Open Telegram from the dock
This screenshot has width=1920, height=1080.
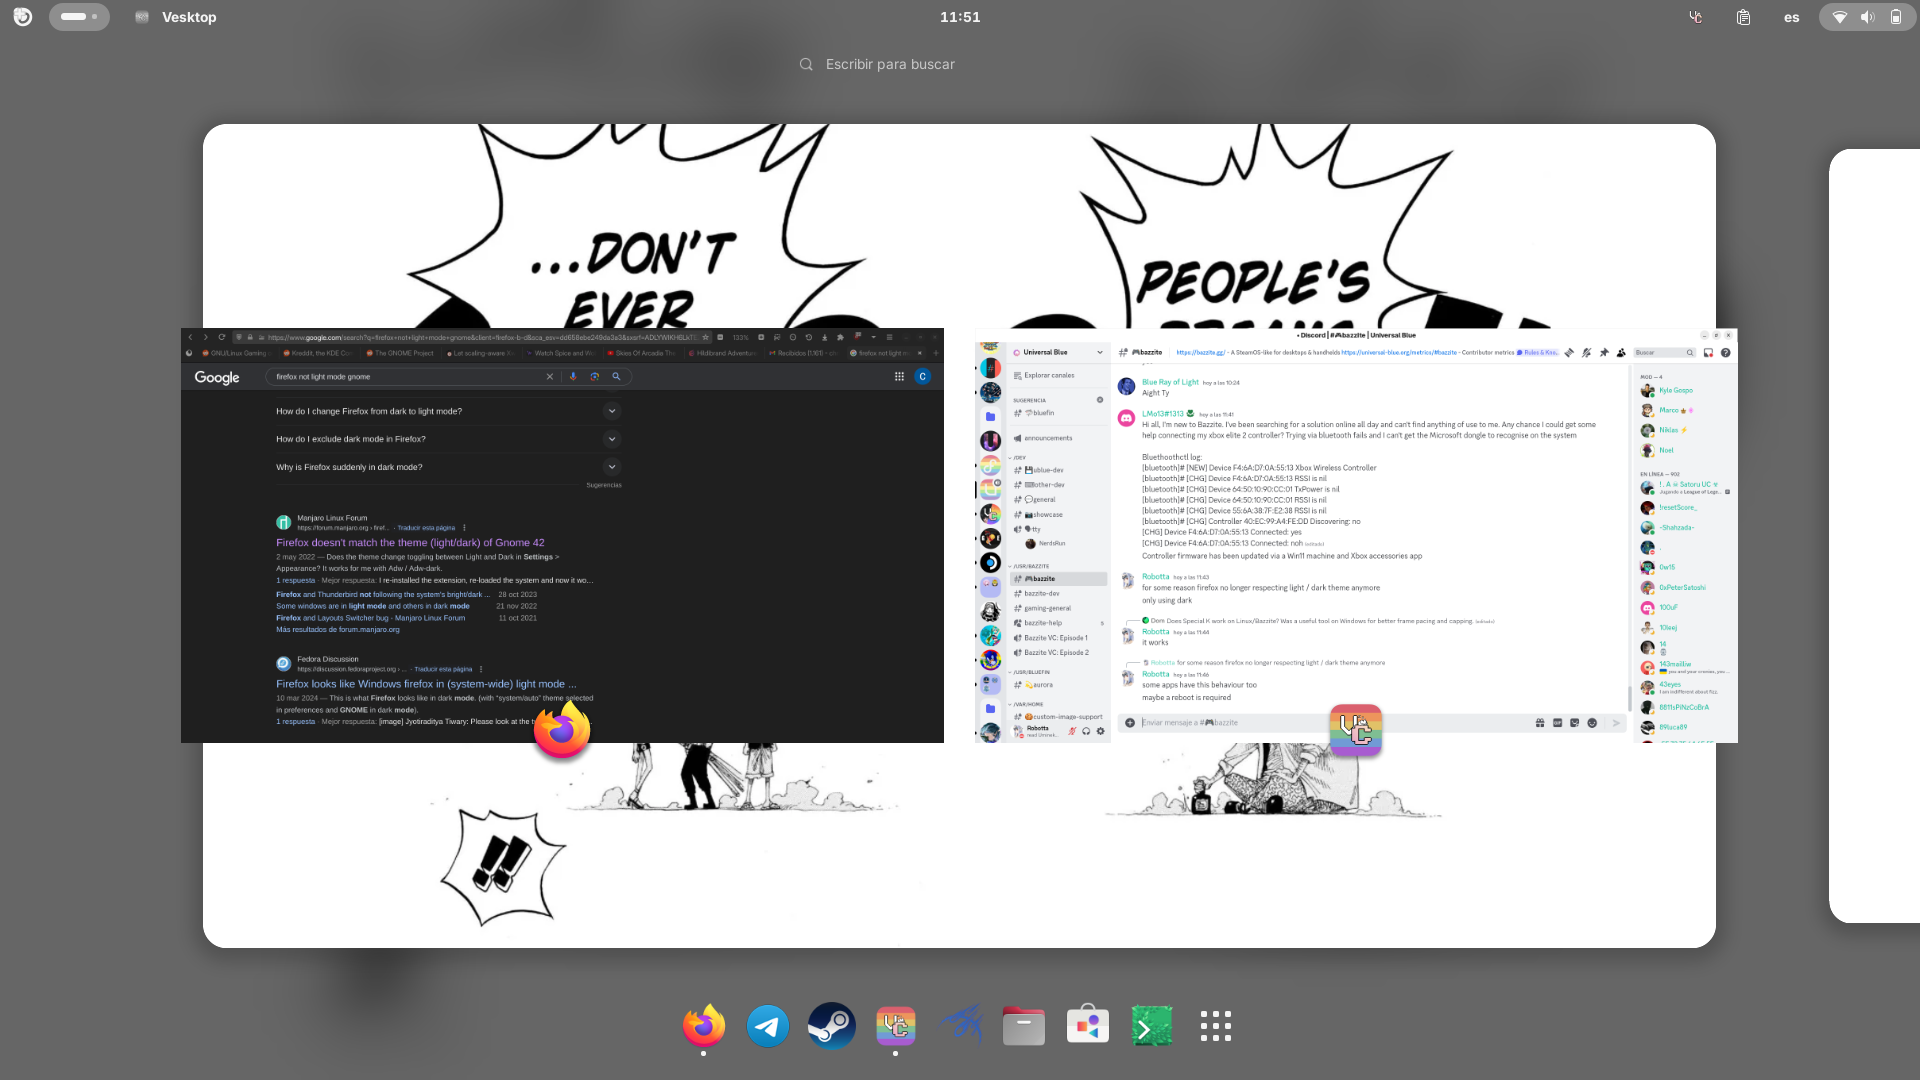tap(768, 1026)
